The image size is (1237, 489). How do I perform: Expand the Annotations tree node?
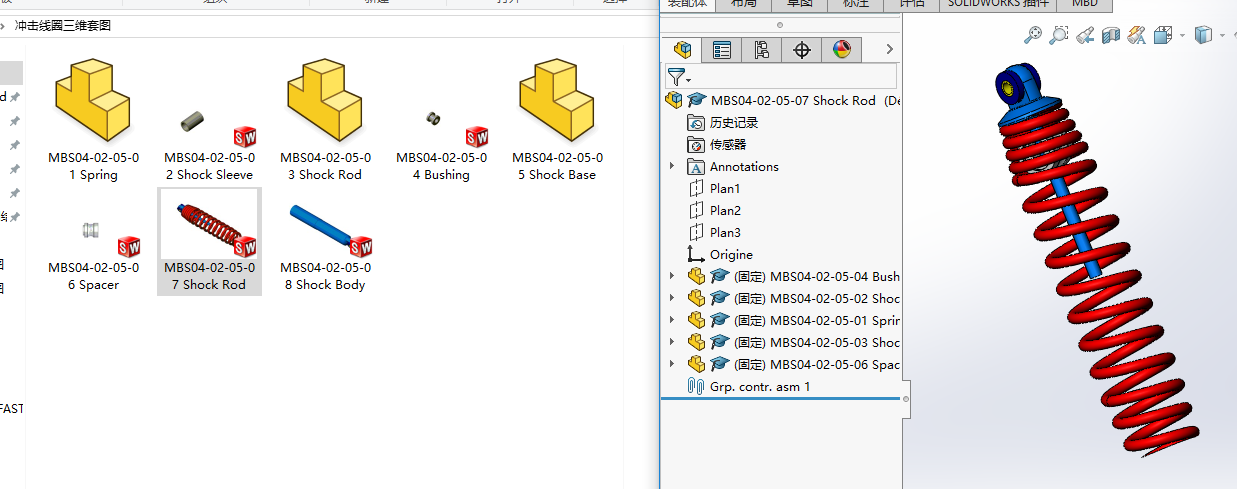[672, 166]
